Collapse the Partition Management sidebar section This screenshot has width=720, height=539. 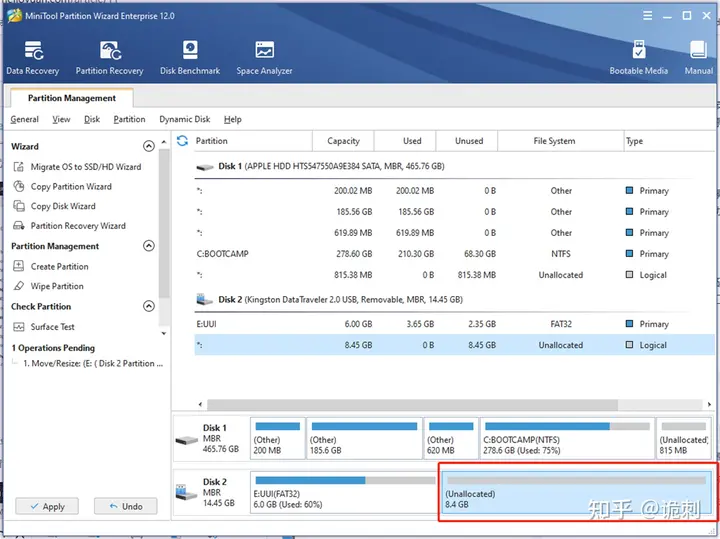click(149, 246)
